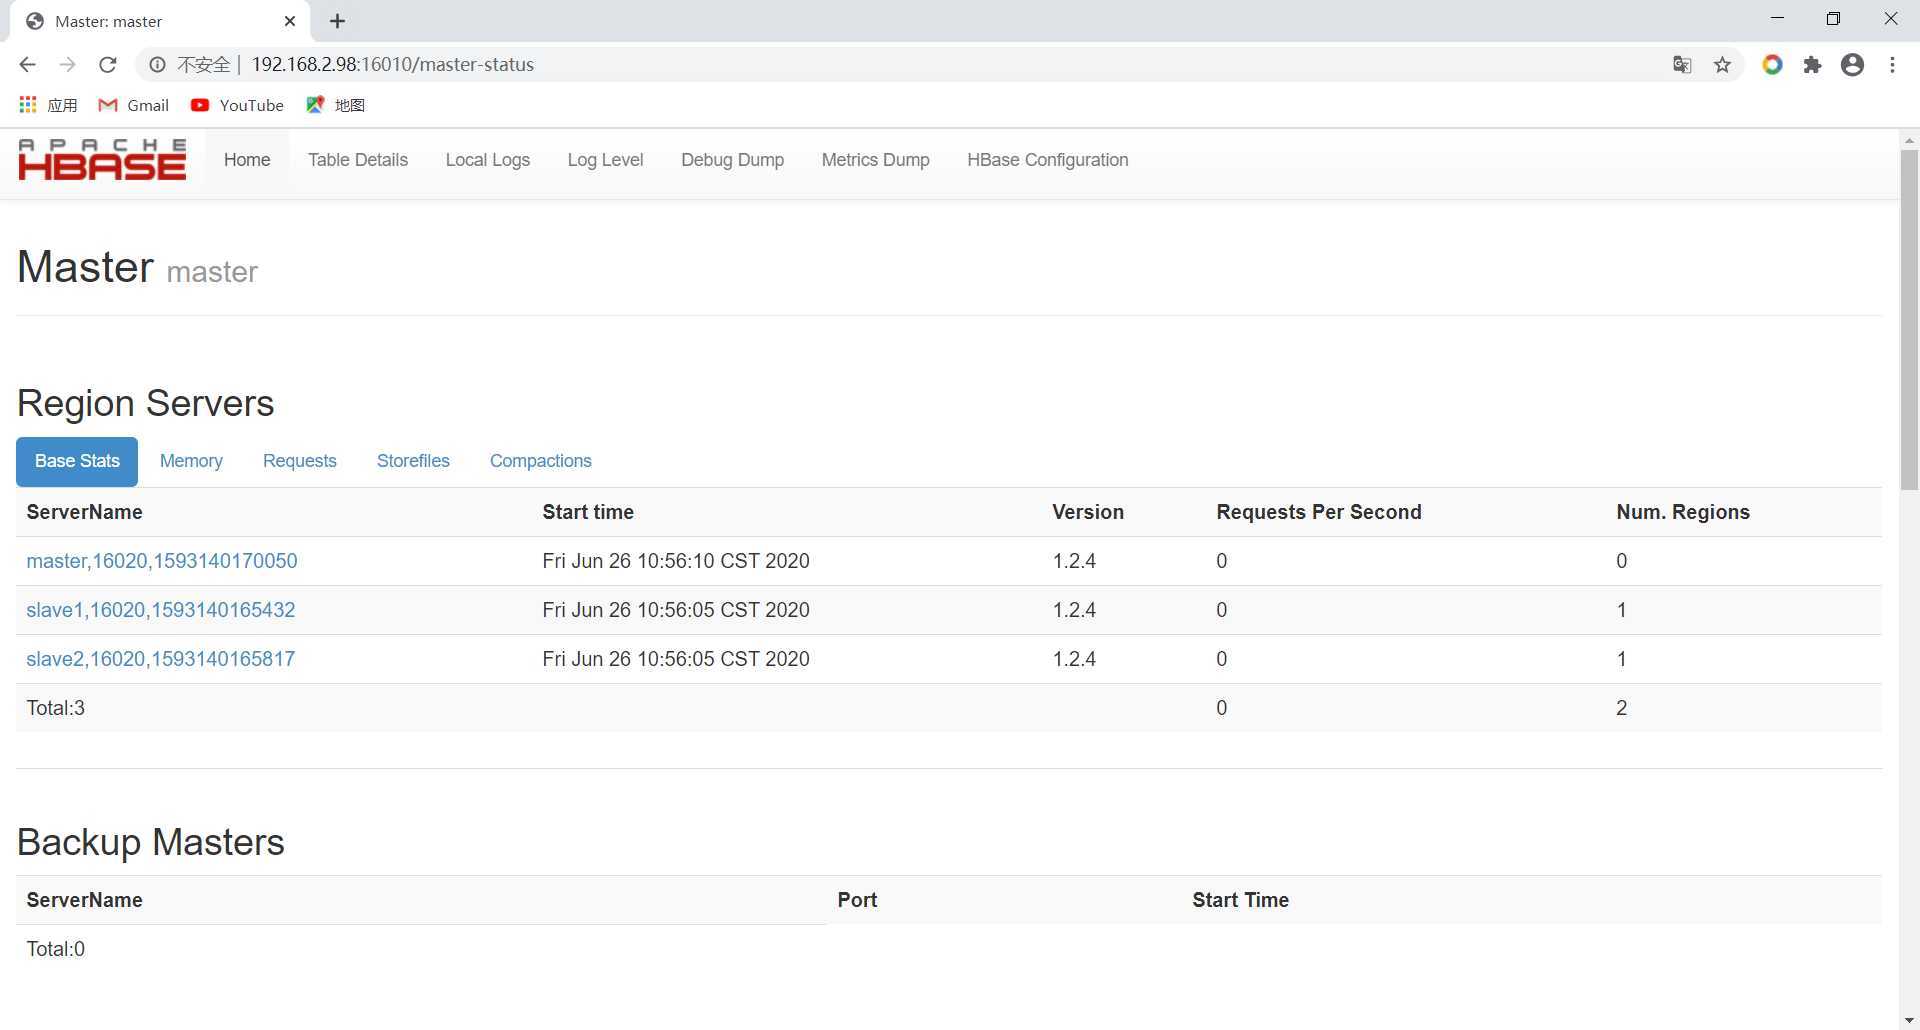1920x1030 pixels.
Task: Click the Start time column header
Action: pos(588,512)
